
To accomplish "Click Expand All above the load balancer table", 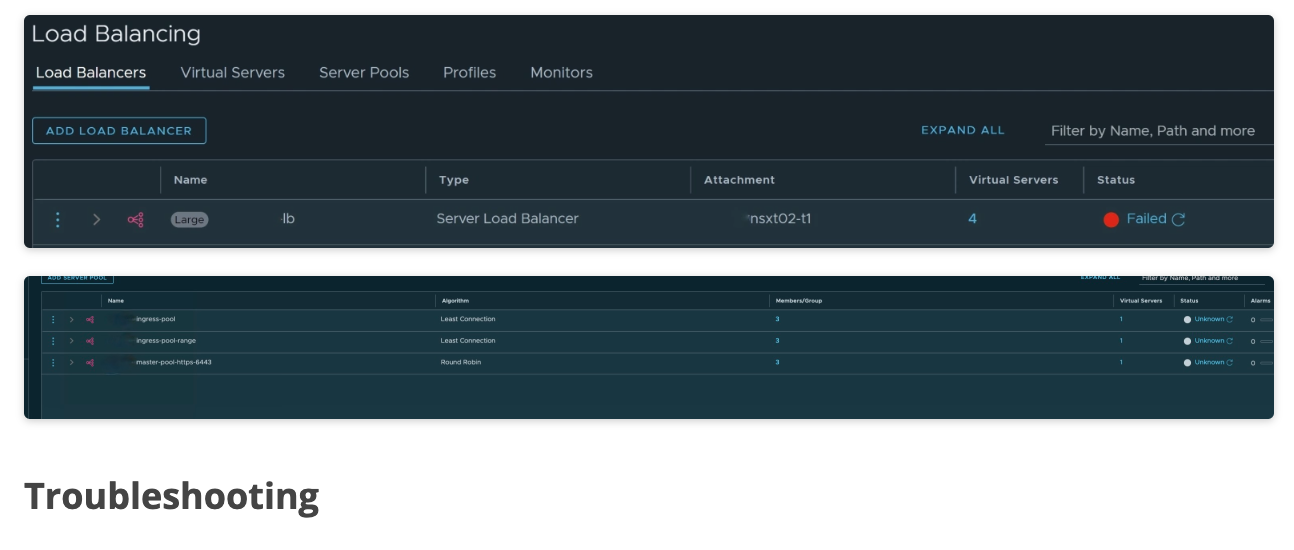I will pos(962,130).
